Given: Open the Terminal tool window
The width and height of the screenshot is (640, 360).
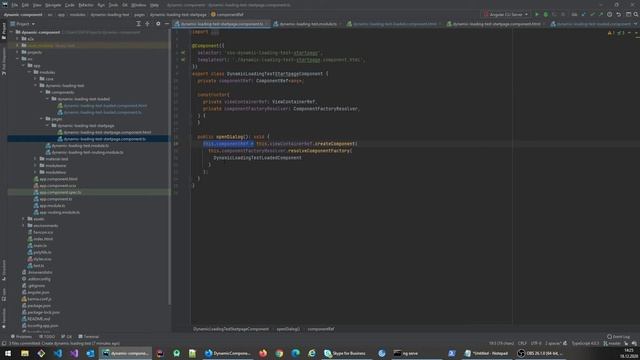Looking at the screenshot, I should [89, 337].
